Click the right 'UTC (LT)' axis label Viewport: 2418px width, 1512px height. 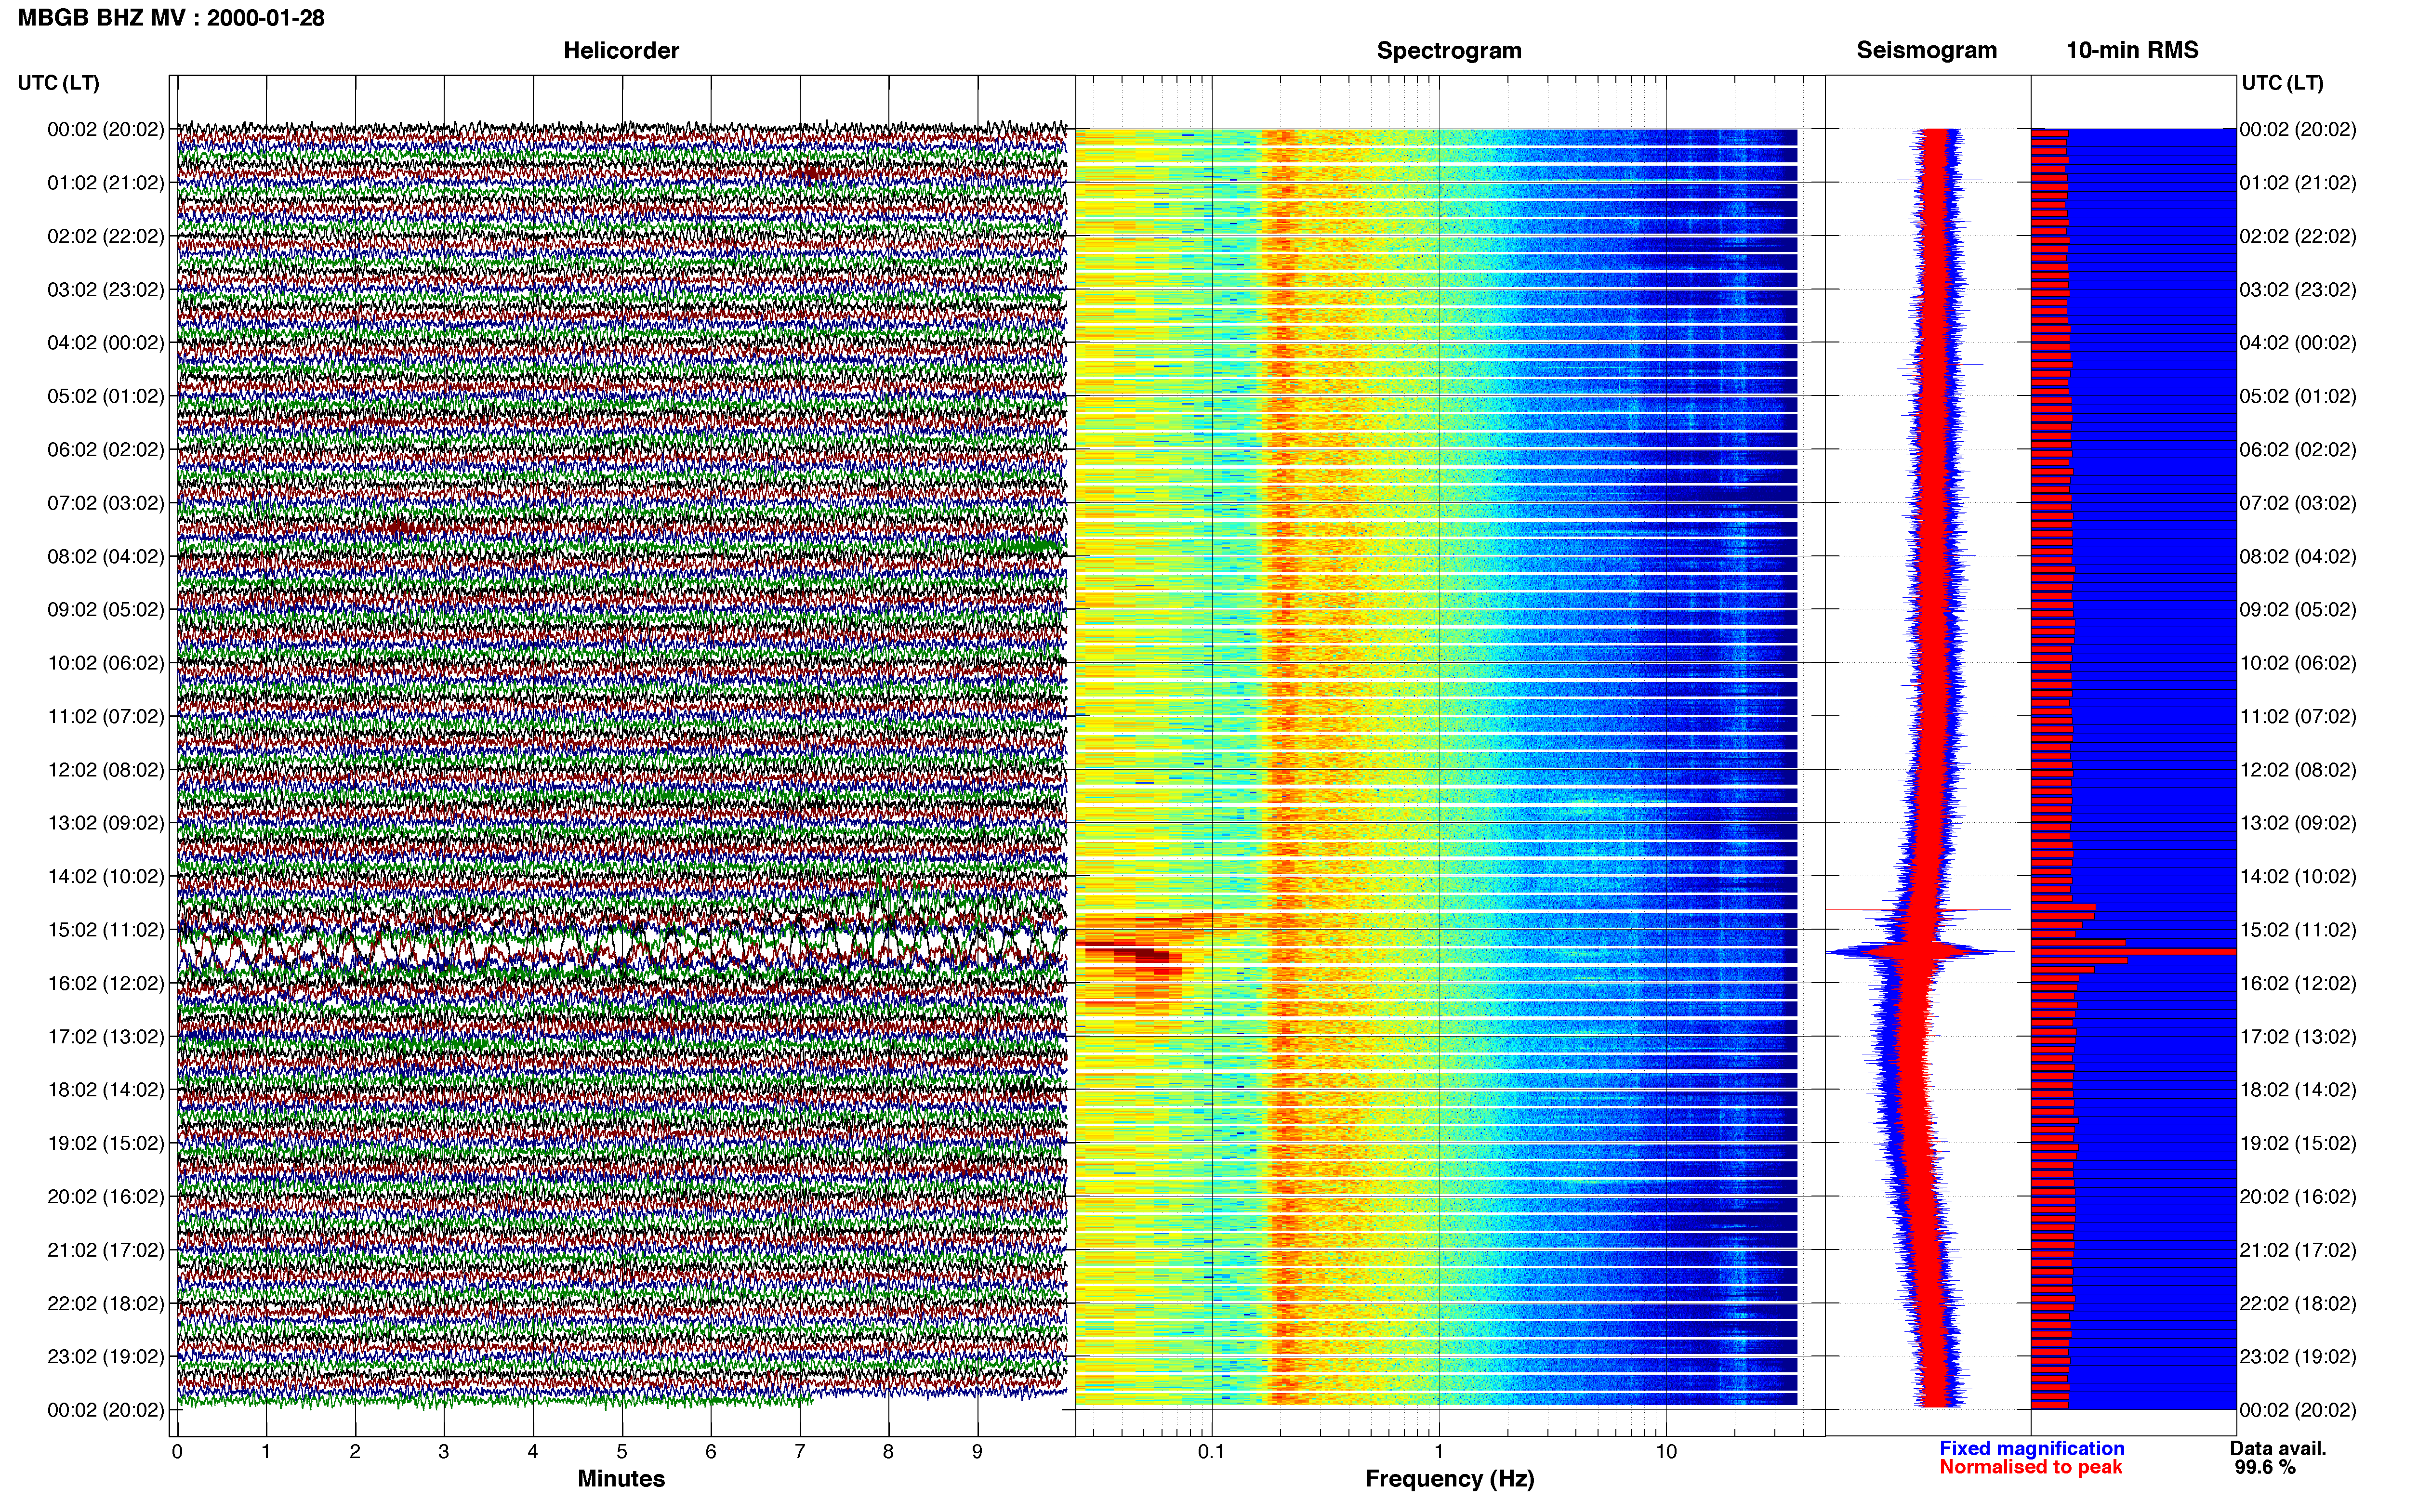[2282, 83]
